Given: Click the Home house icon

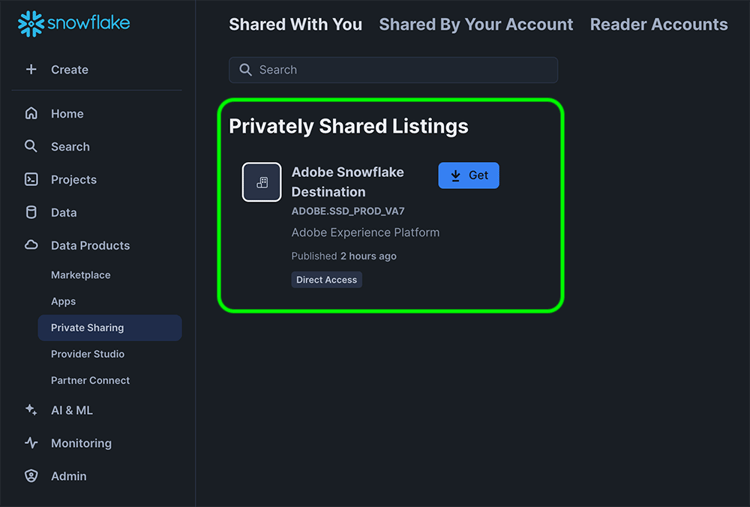Looking at the screenshot, I should (31, 114).
